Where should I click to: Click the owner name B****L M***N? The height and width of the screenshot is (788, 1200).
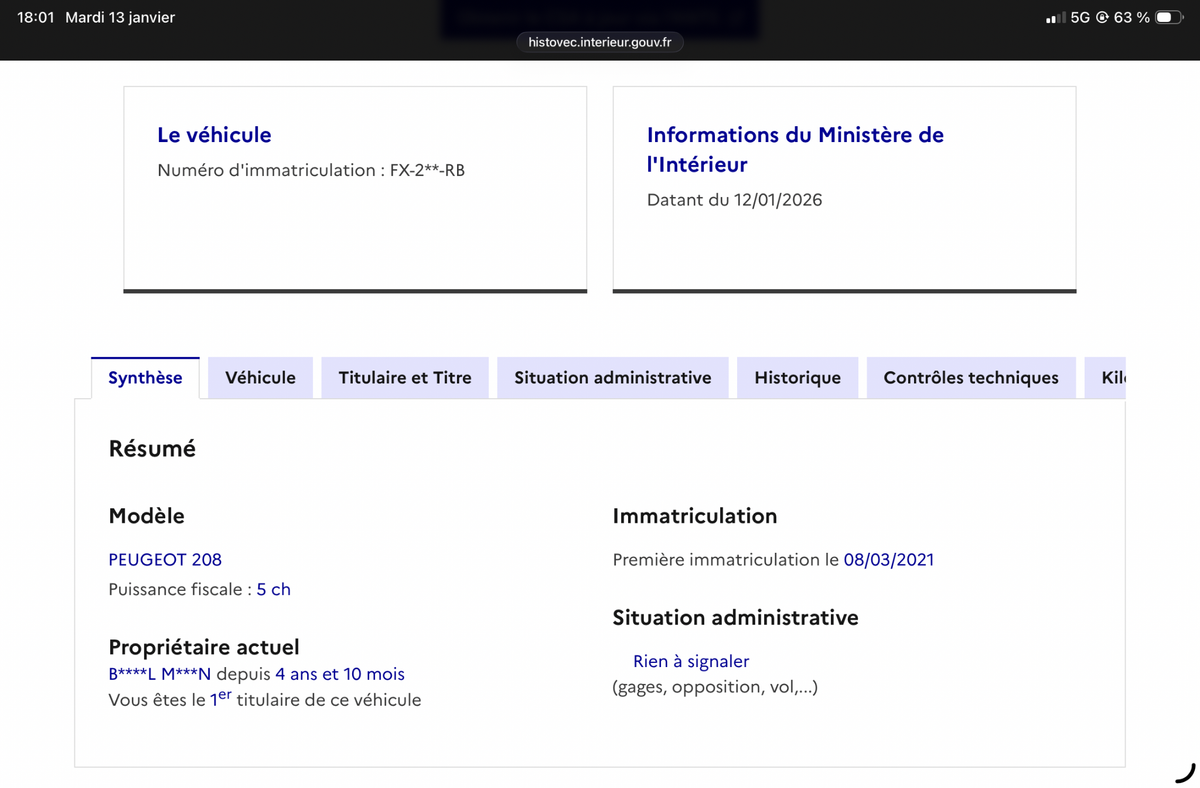coord(160,674)
